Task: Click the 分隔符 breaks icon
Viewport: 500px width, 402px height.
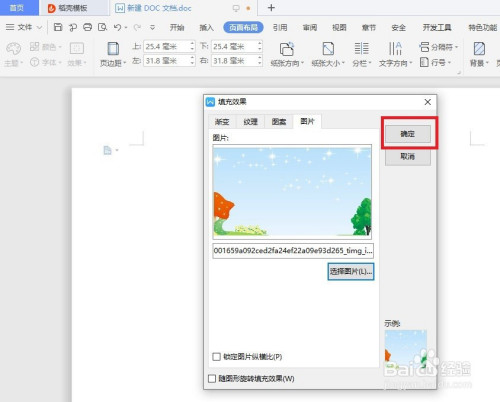Action: click(x=424, y=47)
